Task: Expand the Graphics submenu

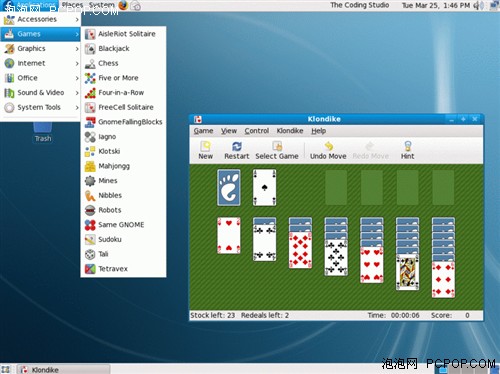Action: pos(40,49)
